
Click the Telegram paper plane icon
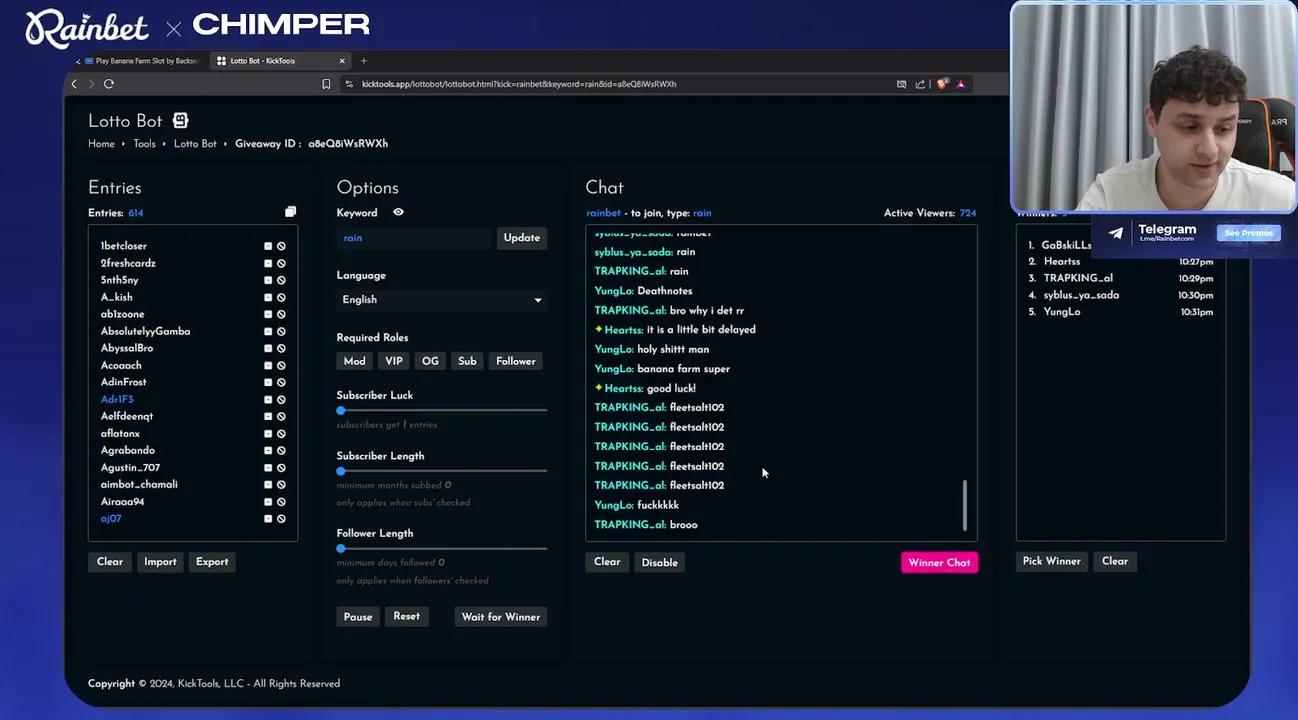click(1116, 233)
